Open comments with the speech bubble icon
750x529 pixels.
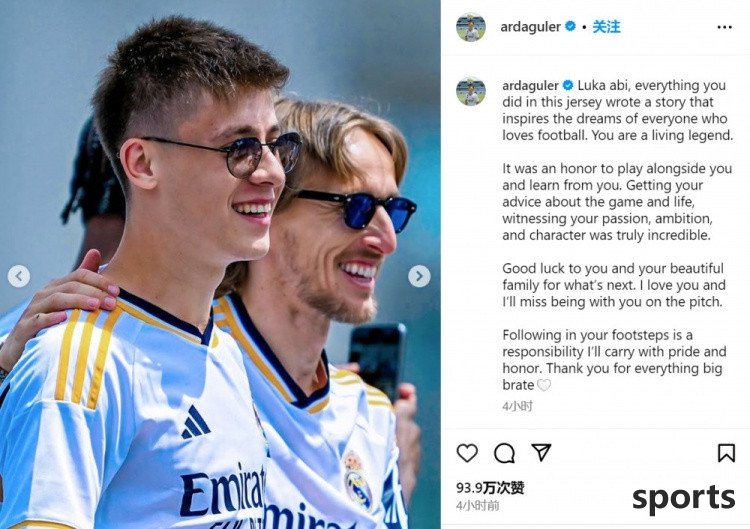pyautogui.click(x=504, y=453)
